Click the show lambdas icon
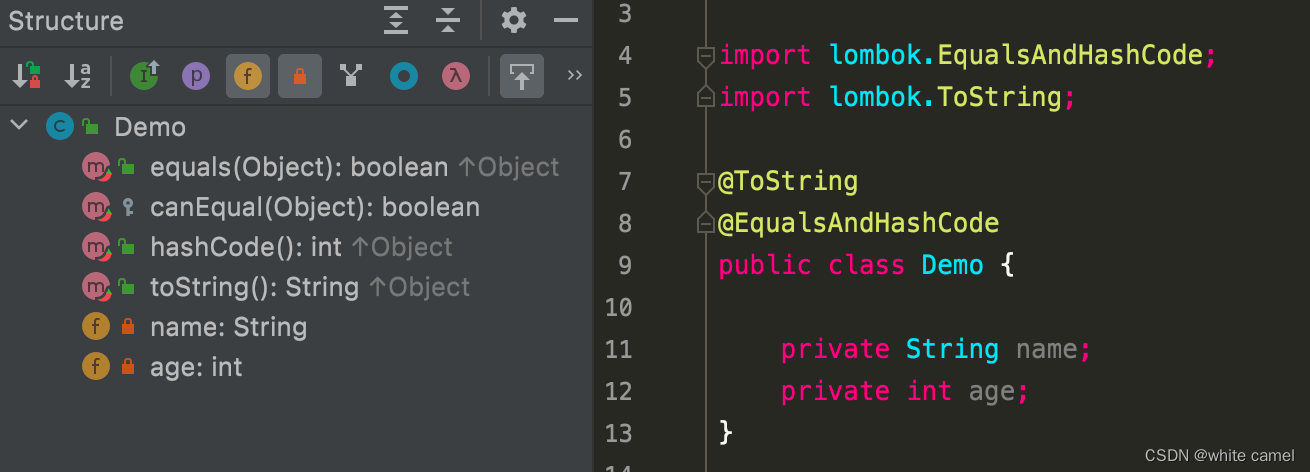The image size is (1310, 472). click(x=456, y=76)
